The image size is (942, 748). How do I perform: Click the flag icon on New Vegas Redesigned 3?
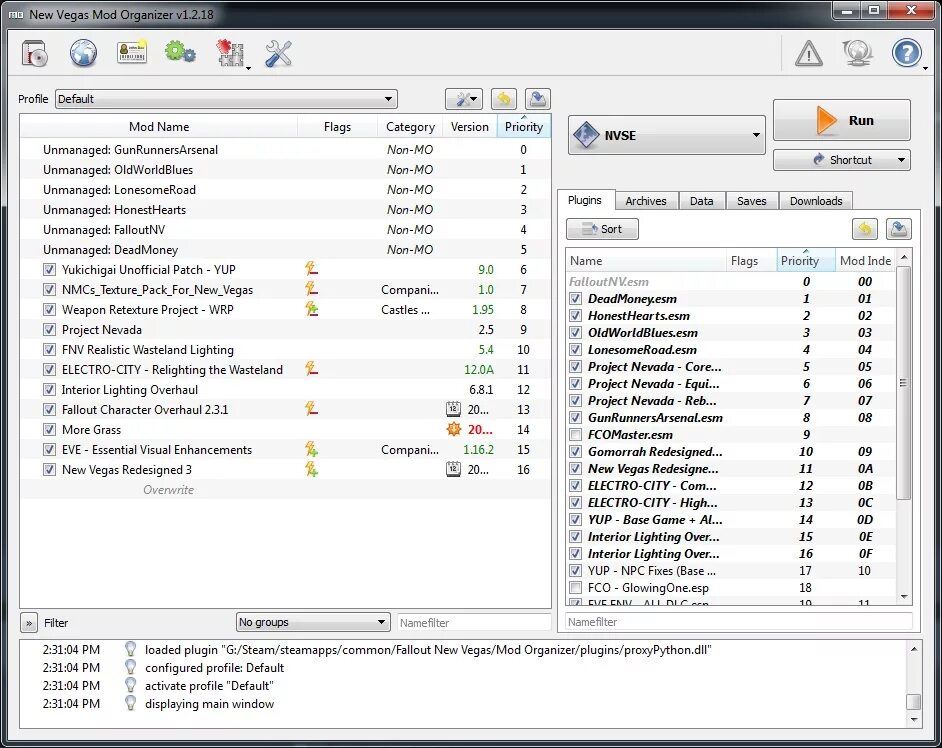pos(311,469)
